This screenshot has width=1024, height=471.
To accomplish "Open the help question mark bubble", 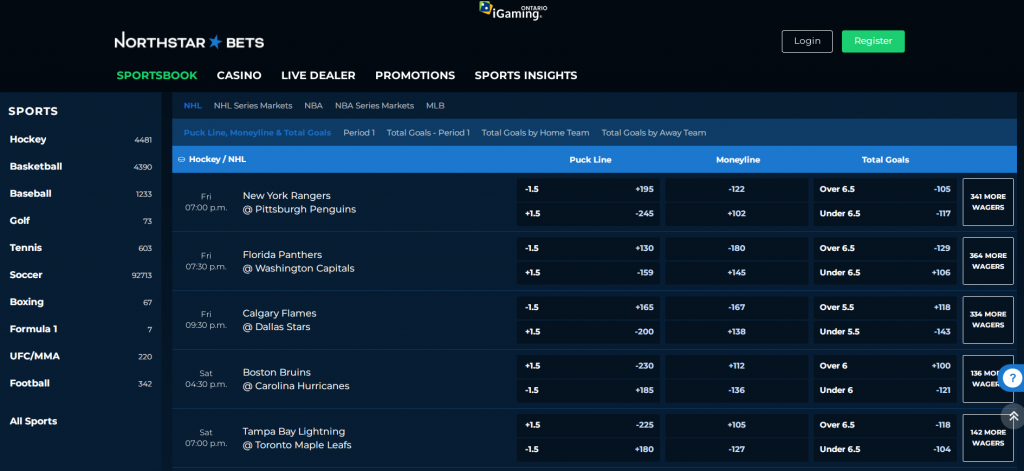I will point(1012,378).
